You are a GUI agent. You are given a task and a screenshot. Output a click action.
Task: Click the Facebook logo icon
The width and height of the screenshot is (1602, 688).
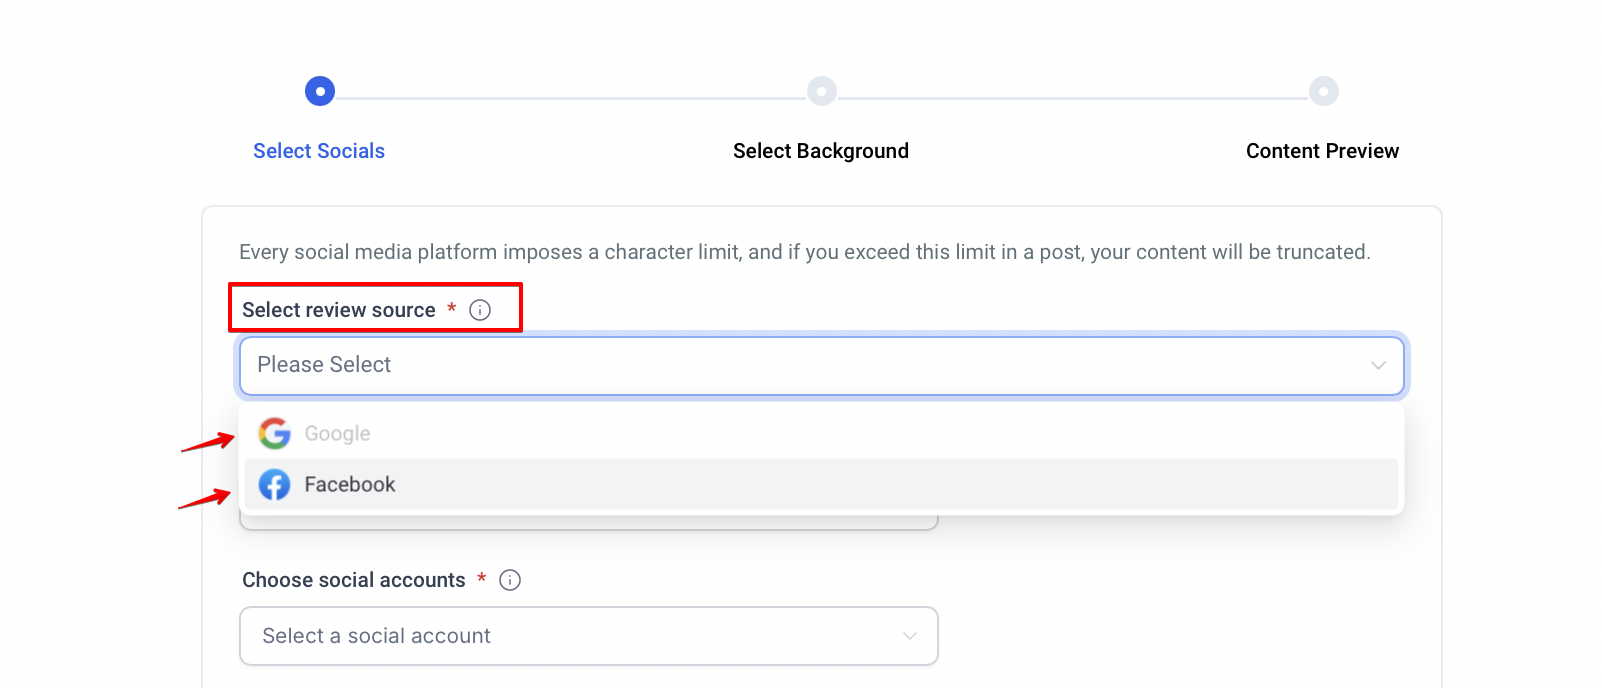(x=274, y=485)
